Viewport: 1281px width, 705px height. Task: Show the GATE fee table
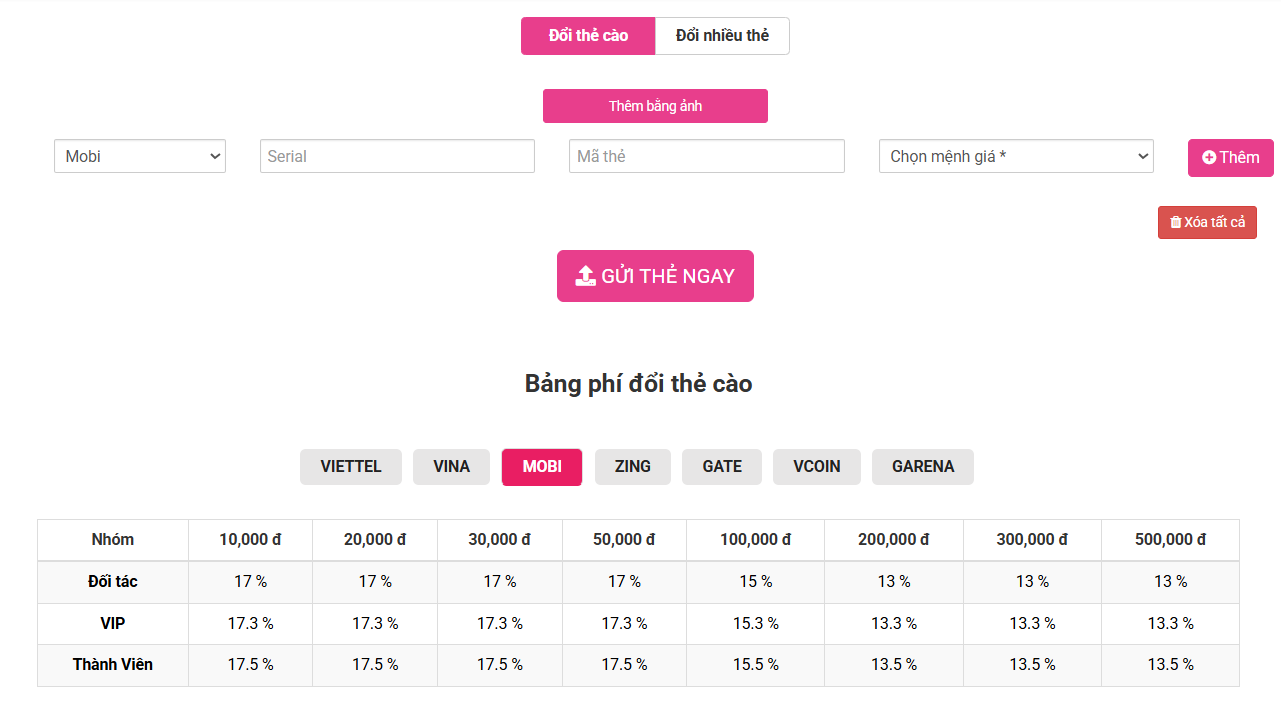click(x=722, y=467)
